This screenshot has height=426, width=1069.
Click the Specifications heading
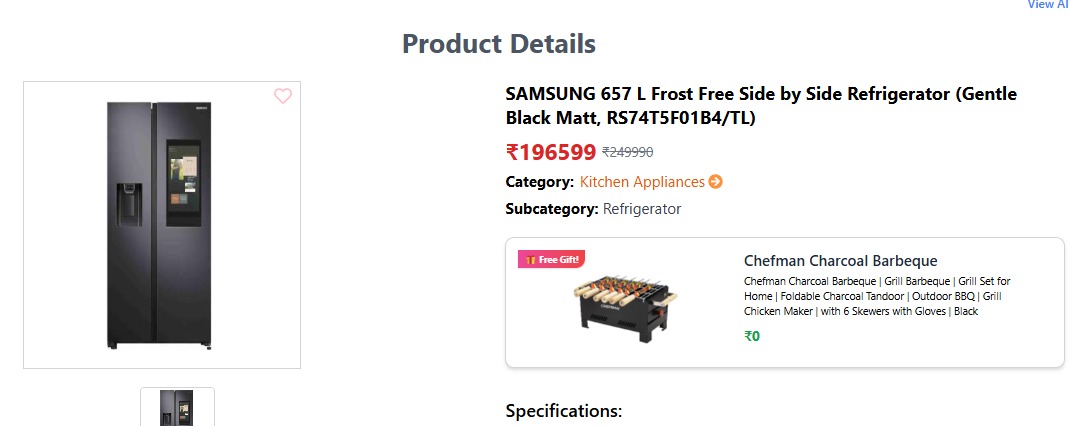pyautogui.click(x=564, y=411)
